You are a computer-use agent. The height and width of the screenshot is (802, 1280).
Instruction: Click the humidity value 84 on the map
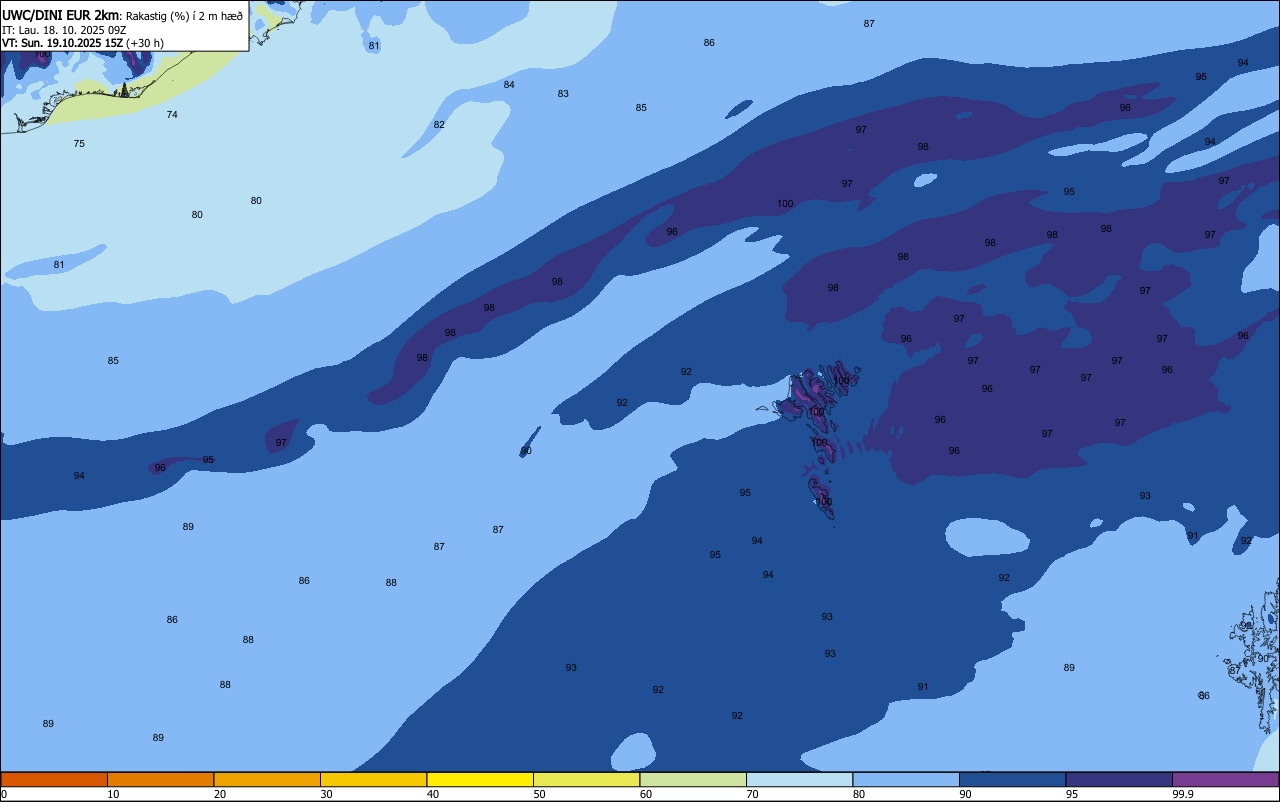(509, 85)
